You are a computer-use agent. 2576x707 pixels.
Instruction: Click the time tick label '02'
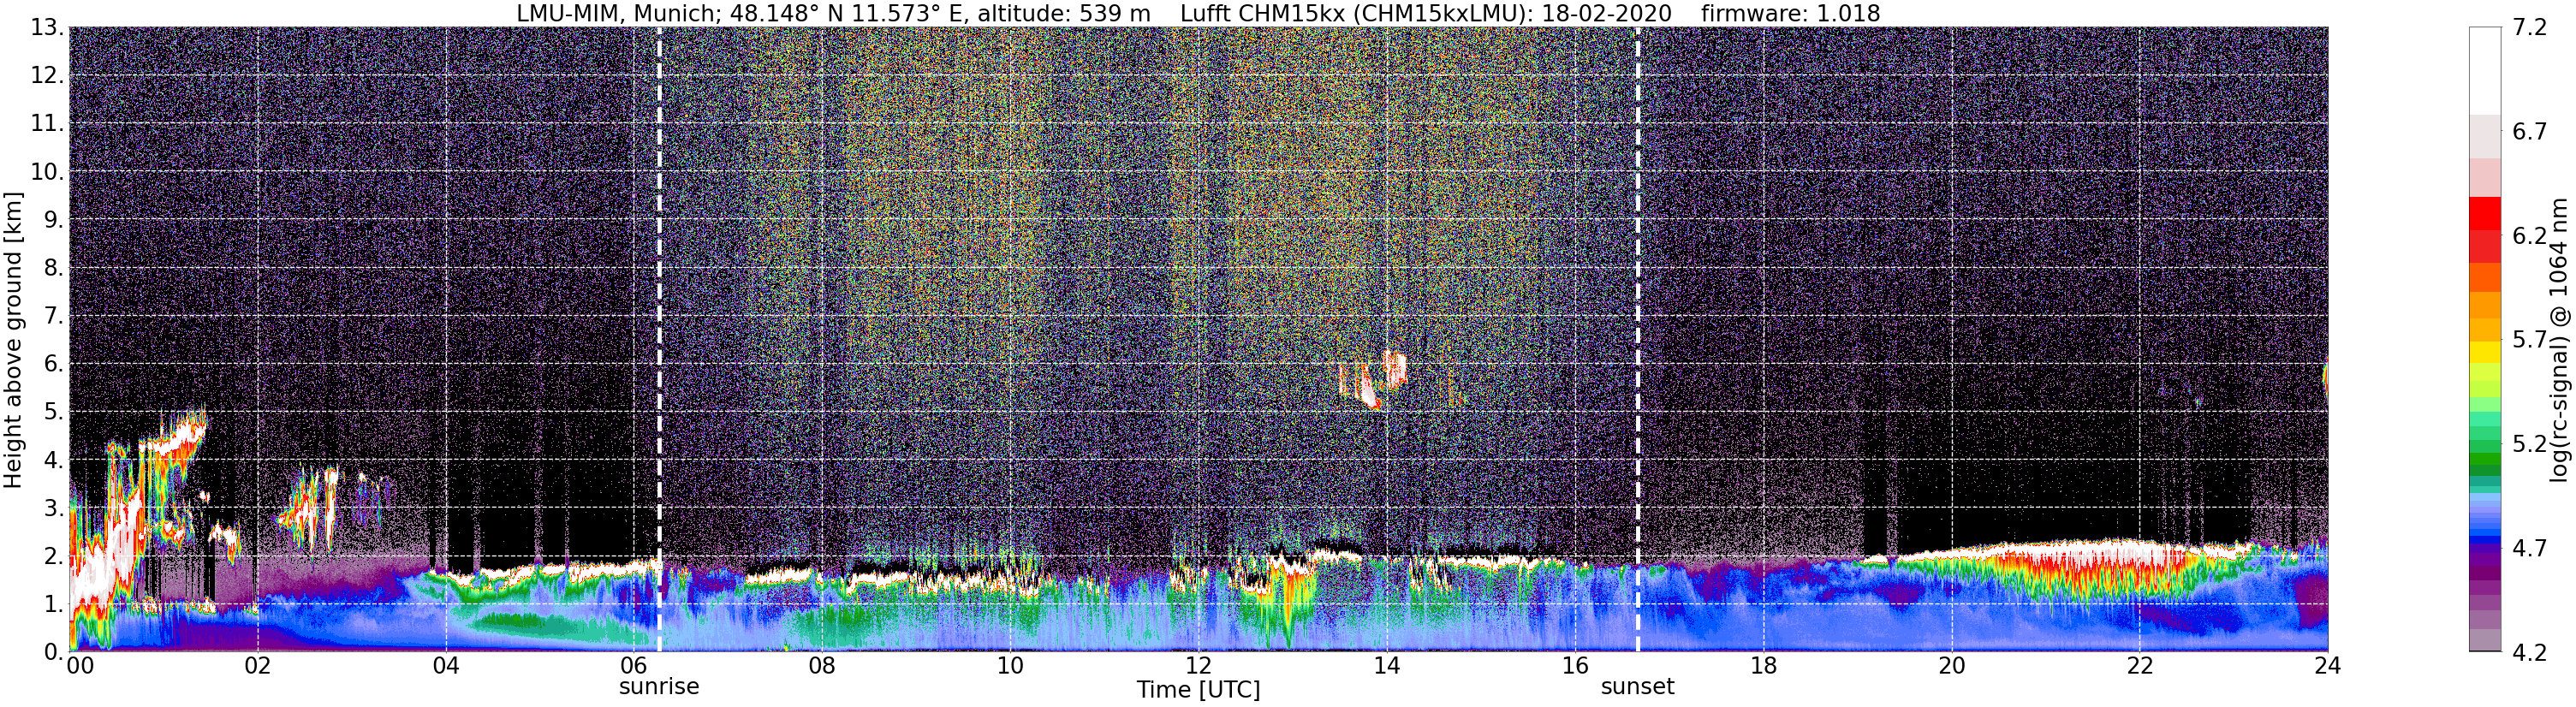tap(258, 665)
